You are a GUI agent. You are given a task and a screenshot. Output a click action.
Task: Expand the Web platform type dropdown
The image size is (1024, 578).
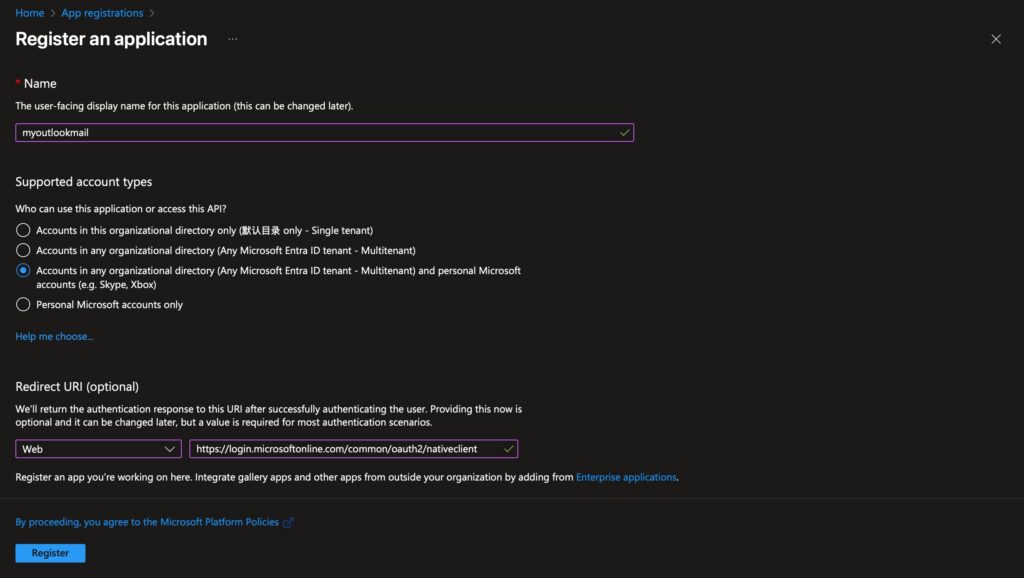pyautogui.click(x=98, y=449)
